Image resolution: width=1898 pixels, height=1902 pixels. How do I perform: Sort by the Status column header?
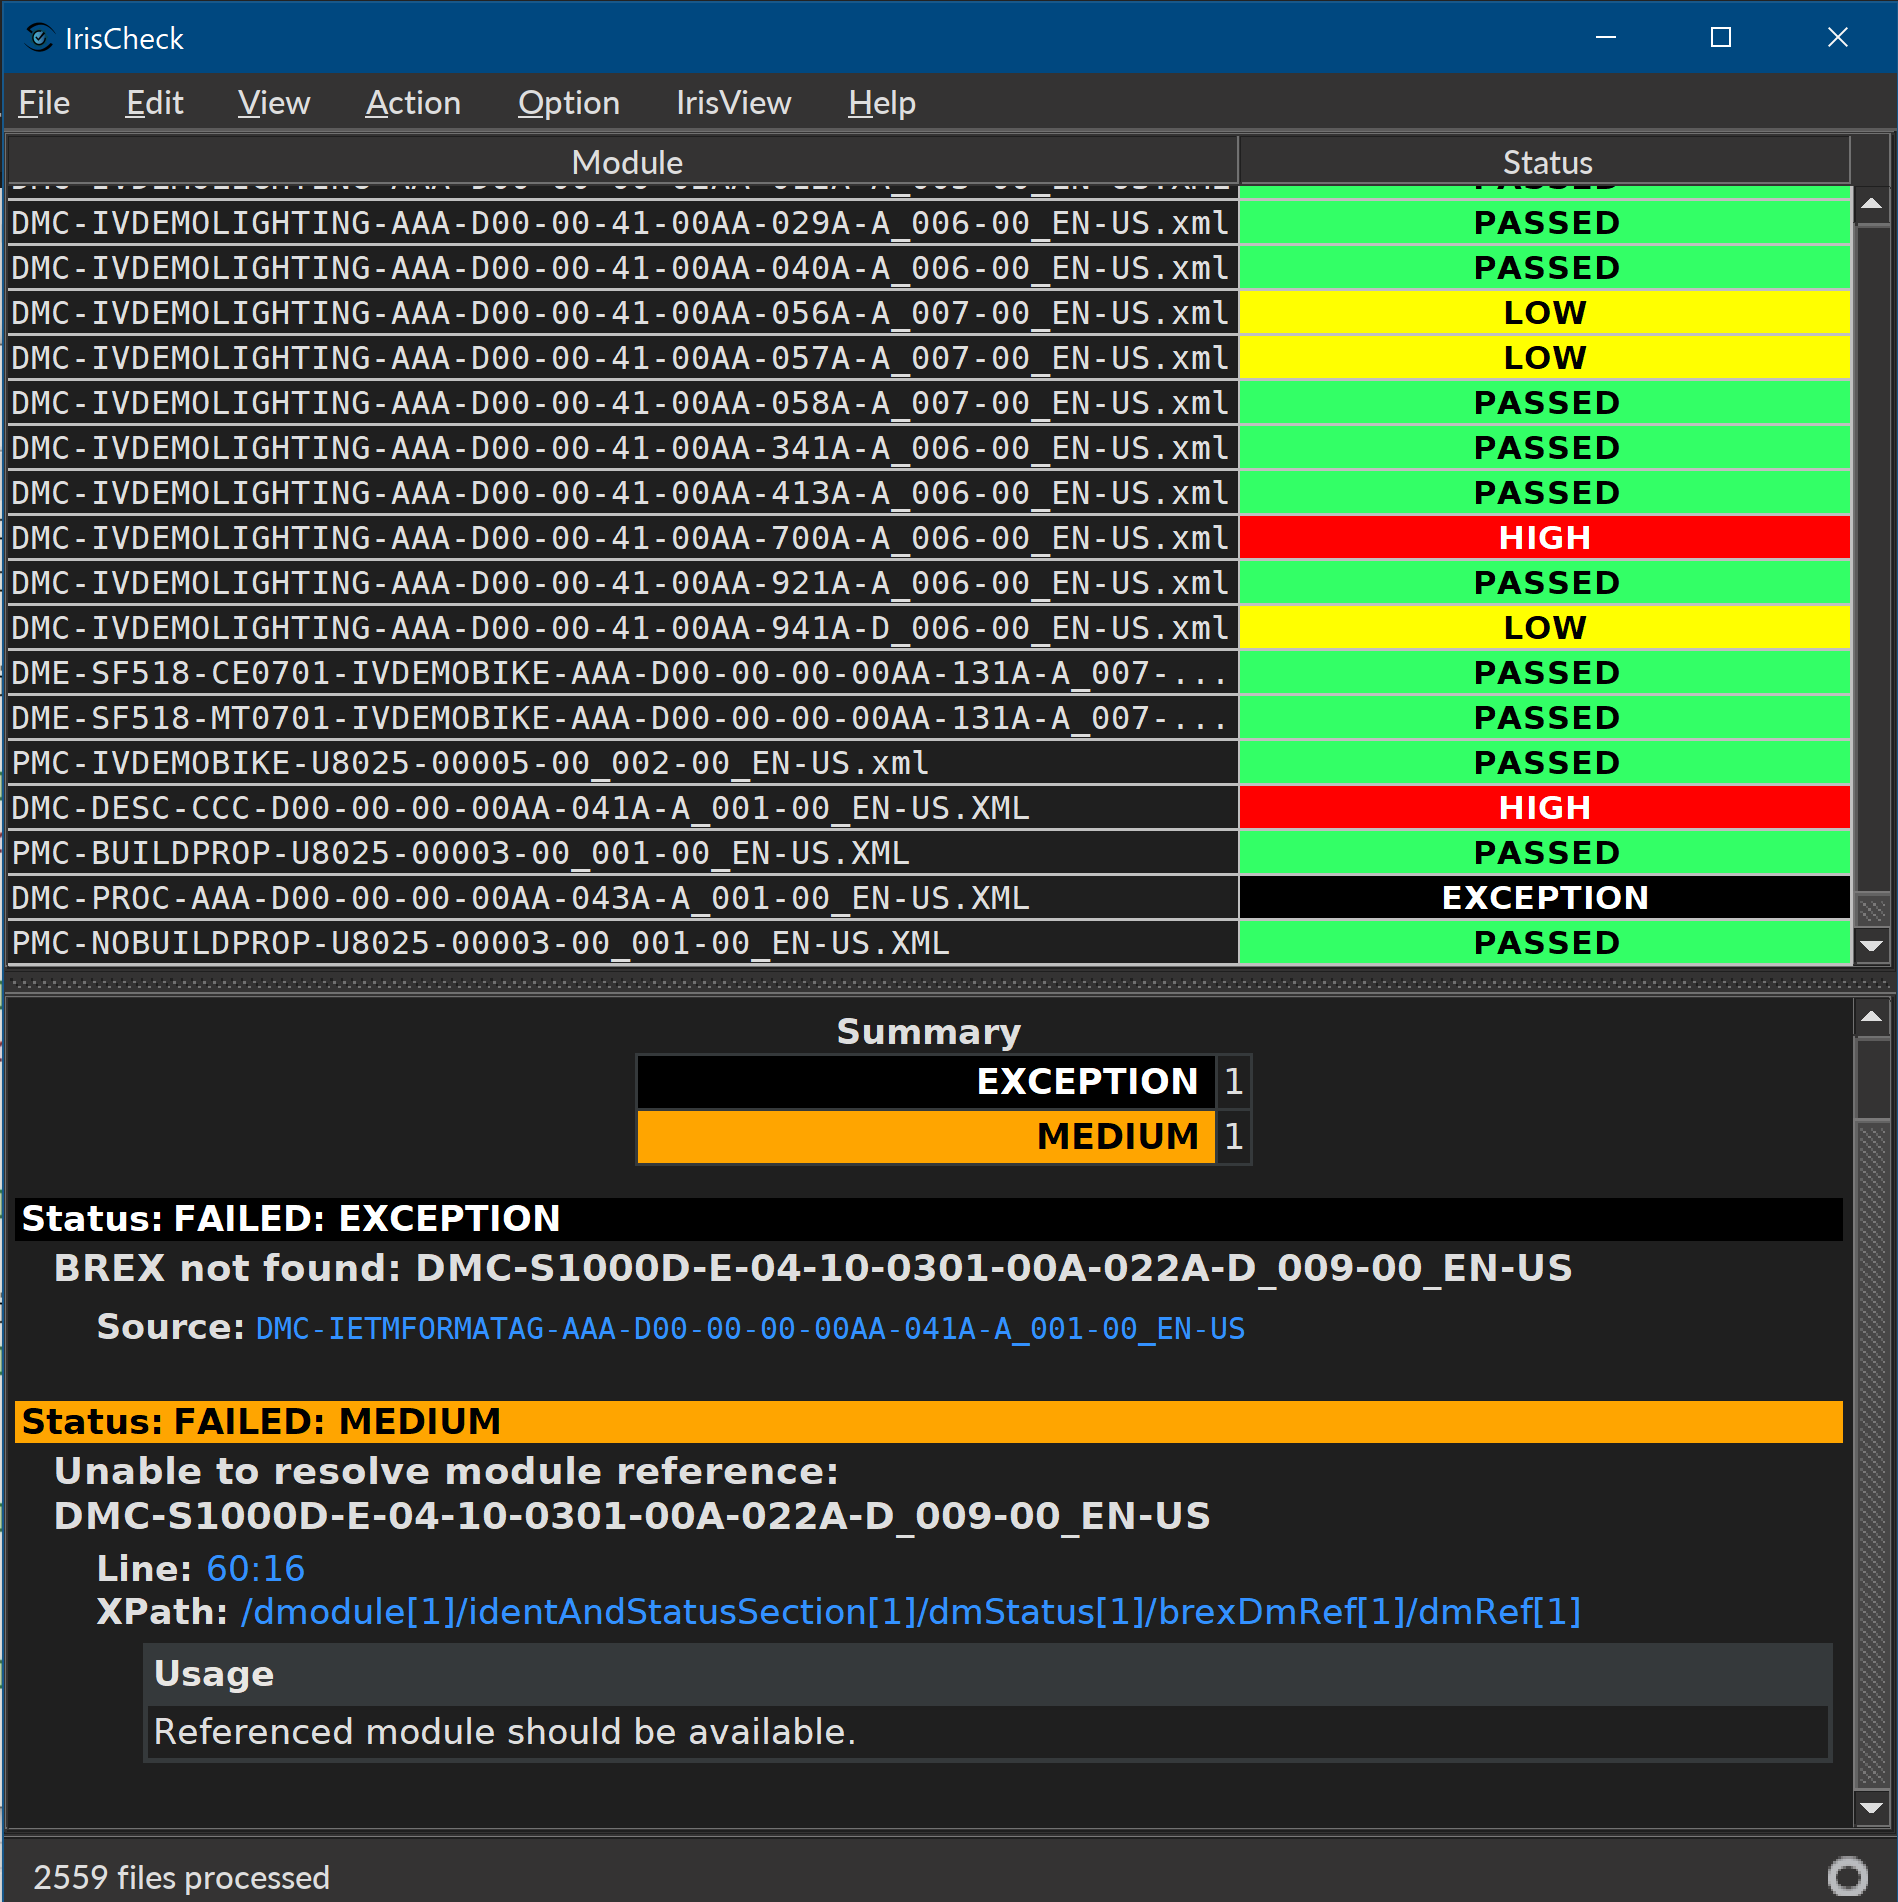tap(1545, 162)
